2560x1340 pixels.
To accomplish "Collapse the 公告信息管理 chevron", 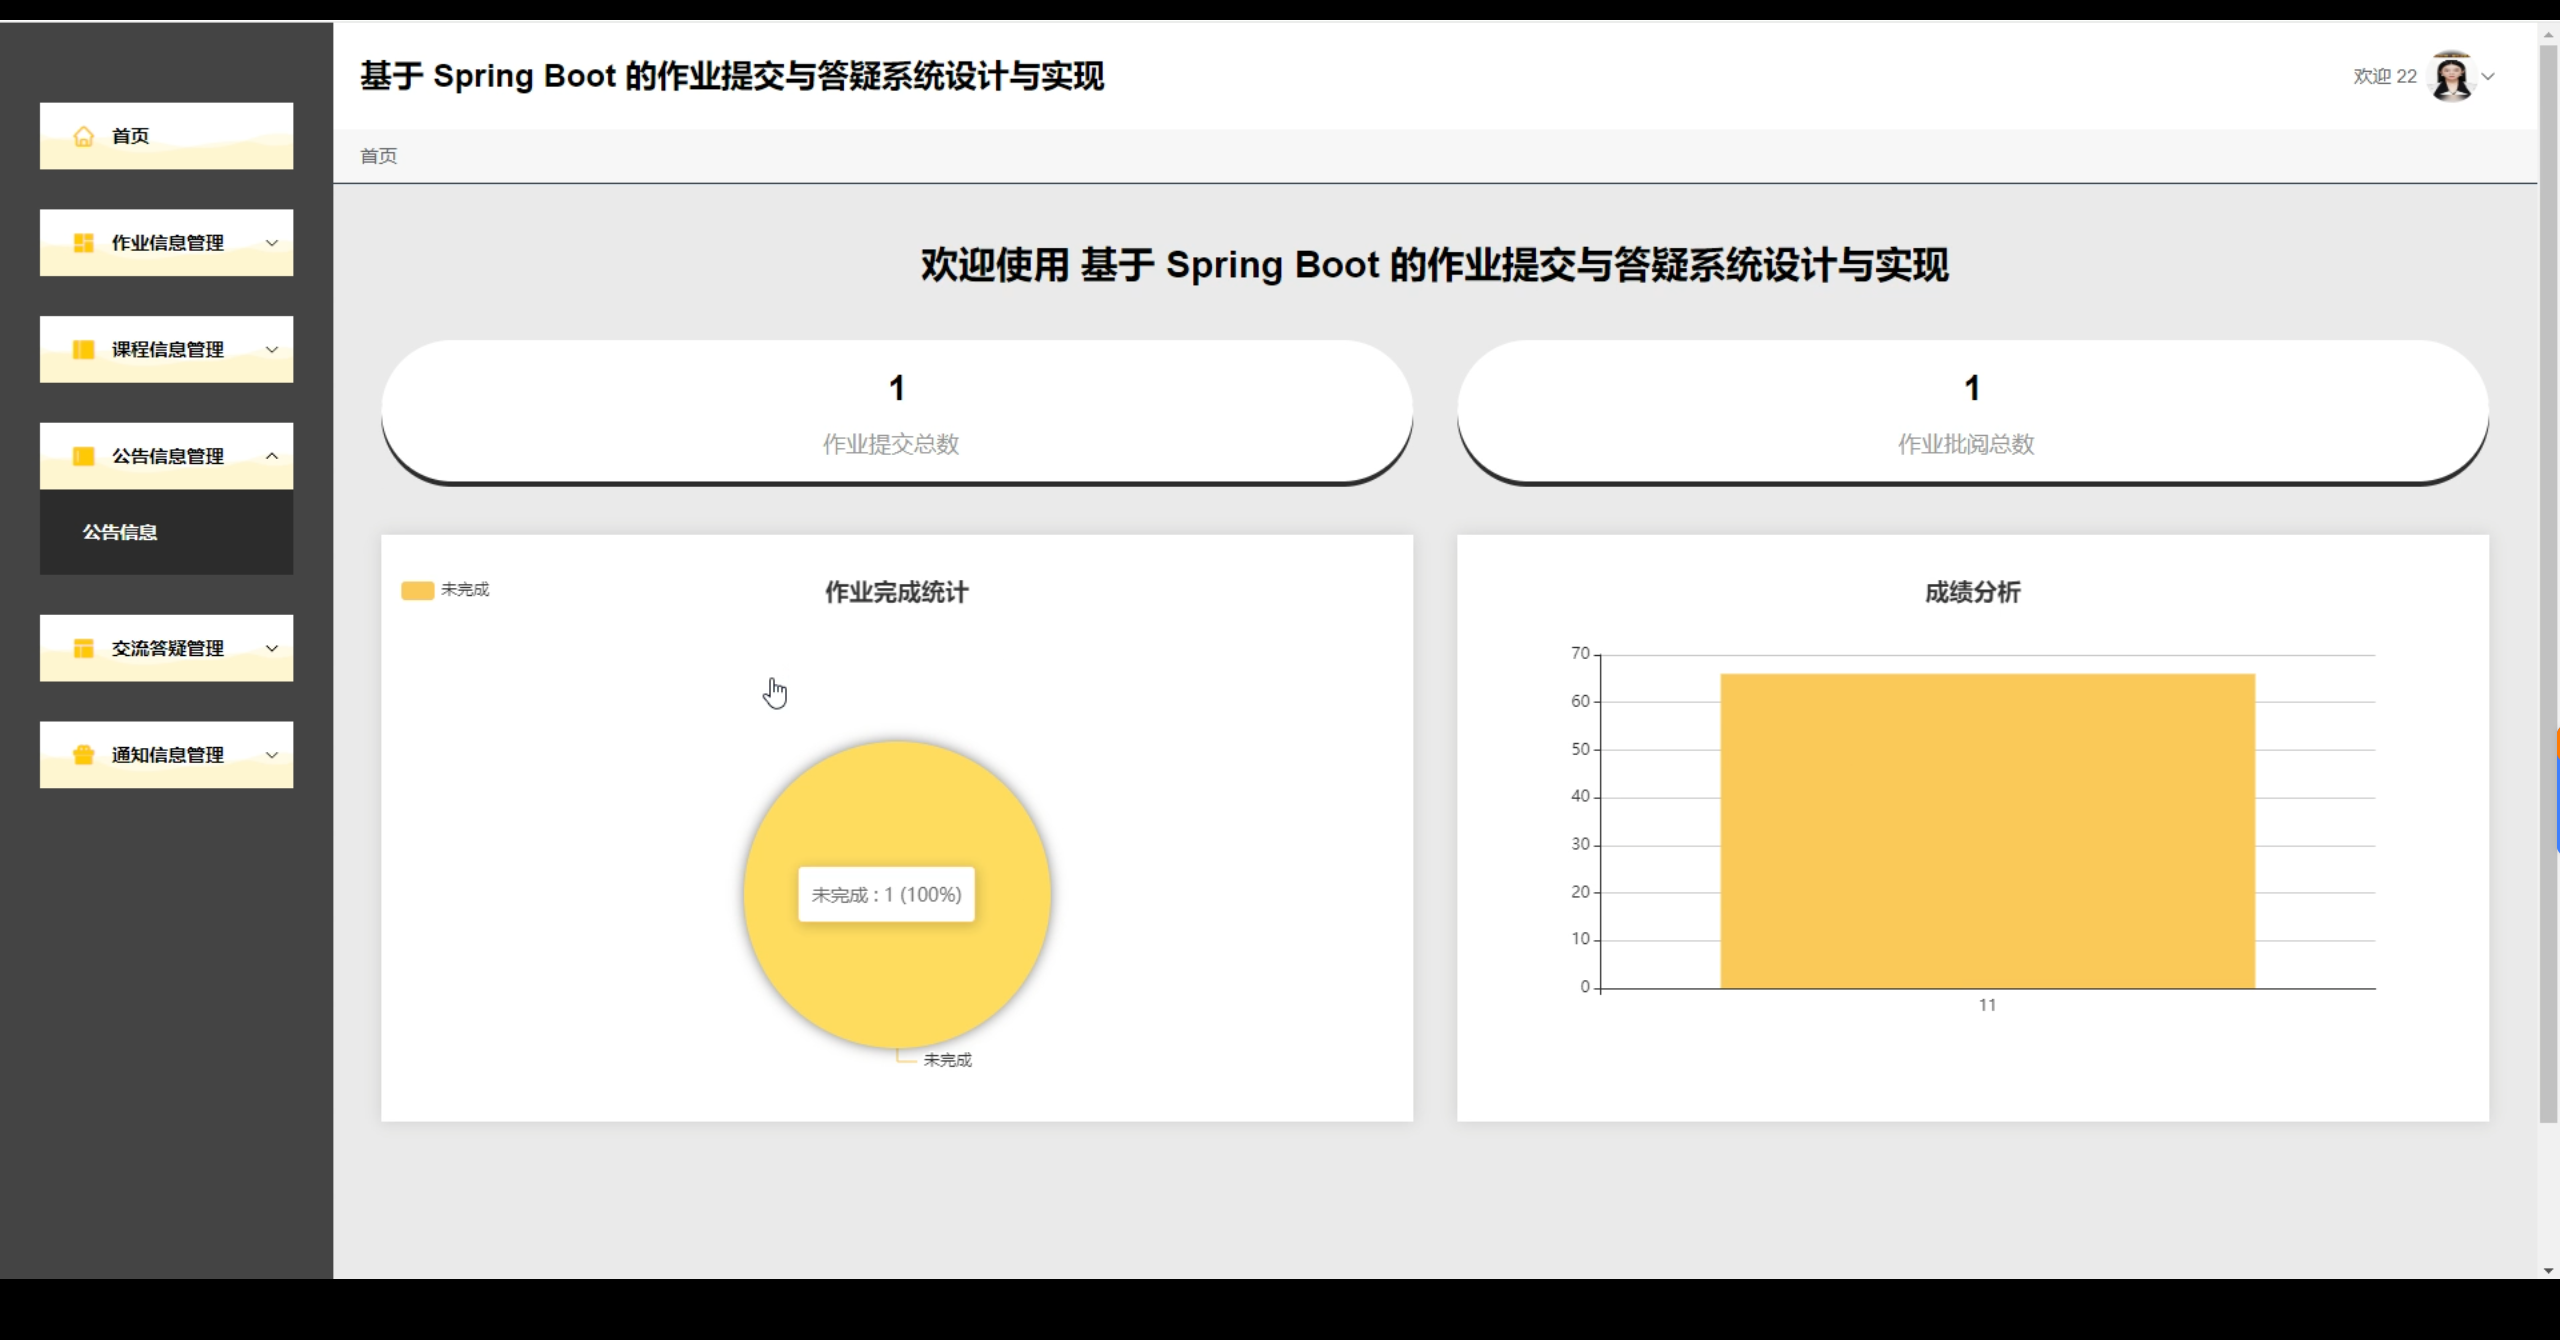I will (272, 456).
